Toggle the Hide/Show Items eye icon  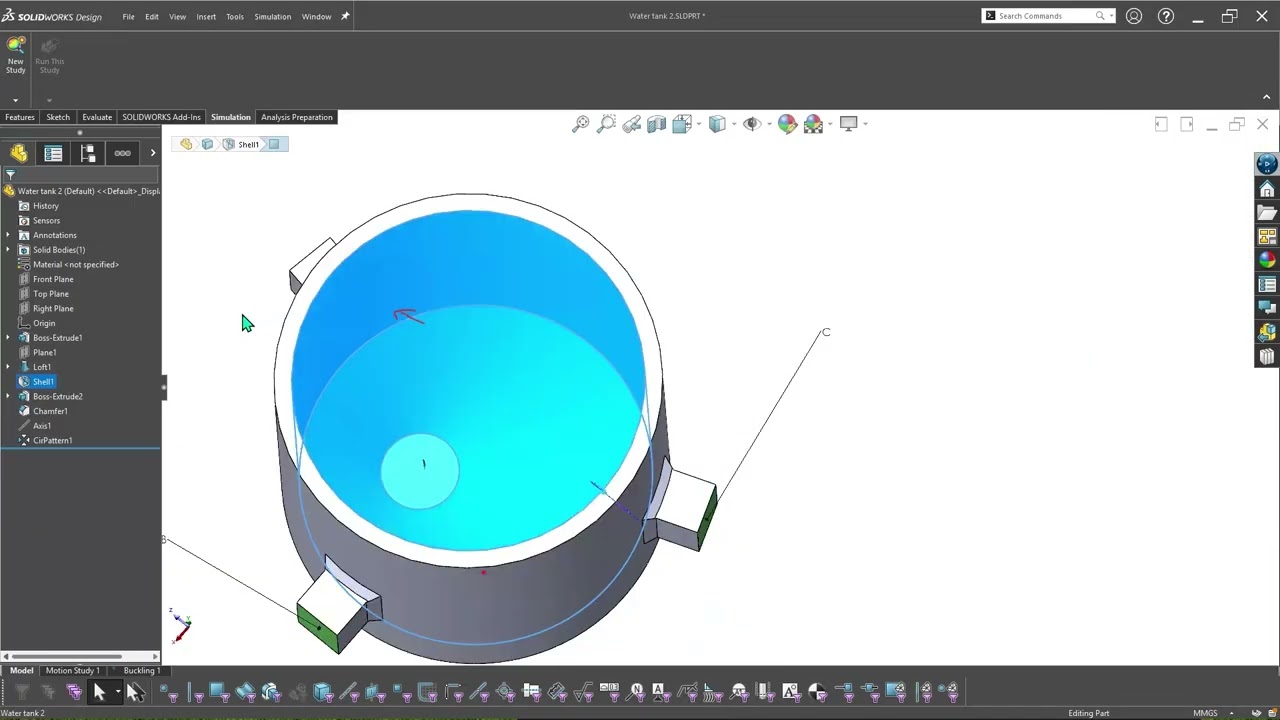(751, 124)
